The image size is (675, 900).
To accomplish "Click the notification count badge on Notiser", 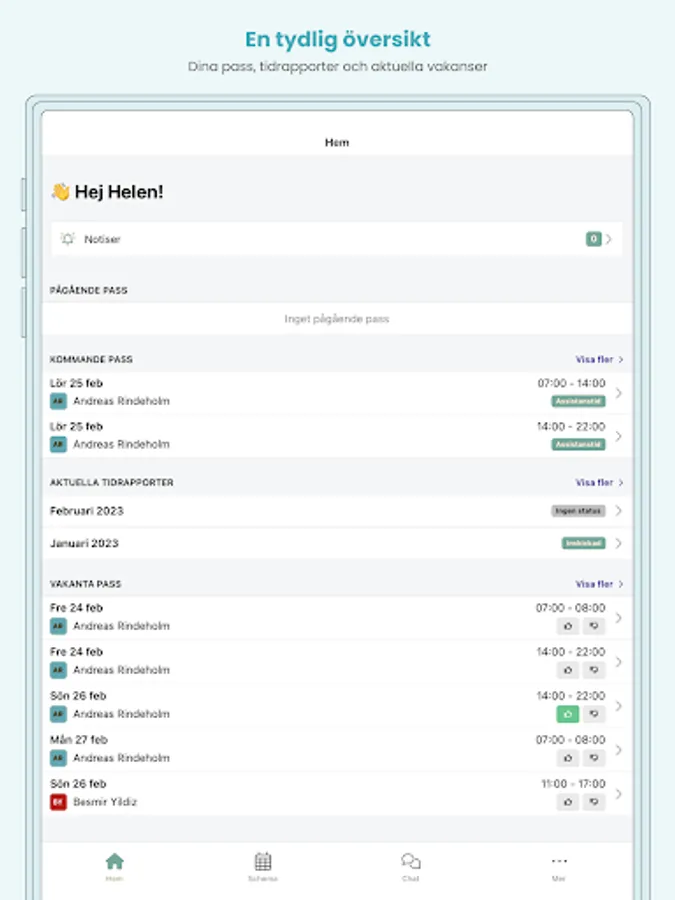I will tap(594, 239).
